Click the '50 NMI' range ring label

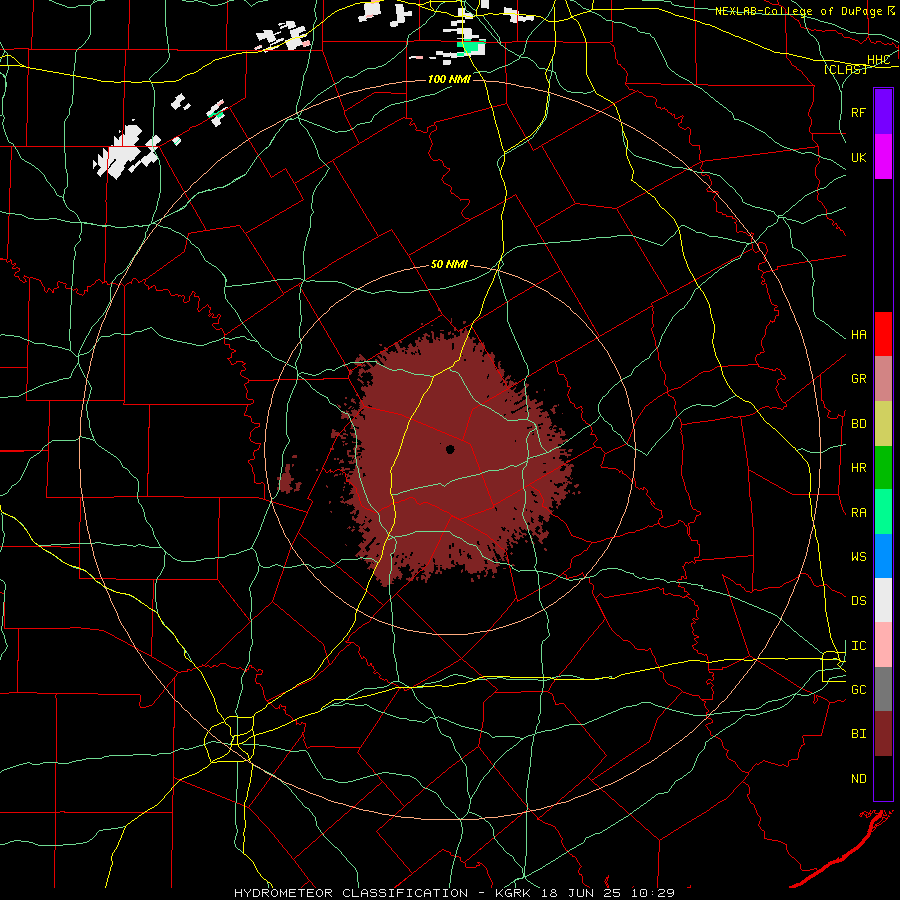449,265
